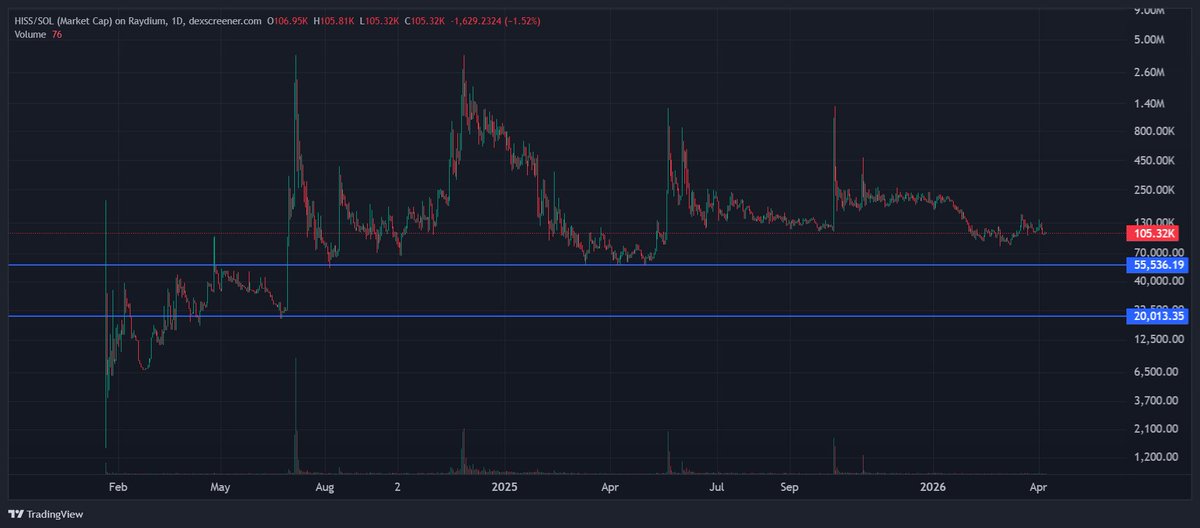The width and height of the screenshot is (1200, 528).
Task: Click the Sep date label on time axis
Action: pyautogui.click(x=790, y=488)
